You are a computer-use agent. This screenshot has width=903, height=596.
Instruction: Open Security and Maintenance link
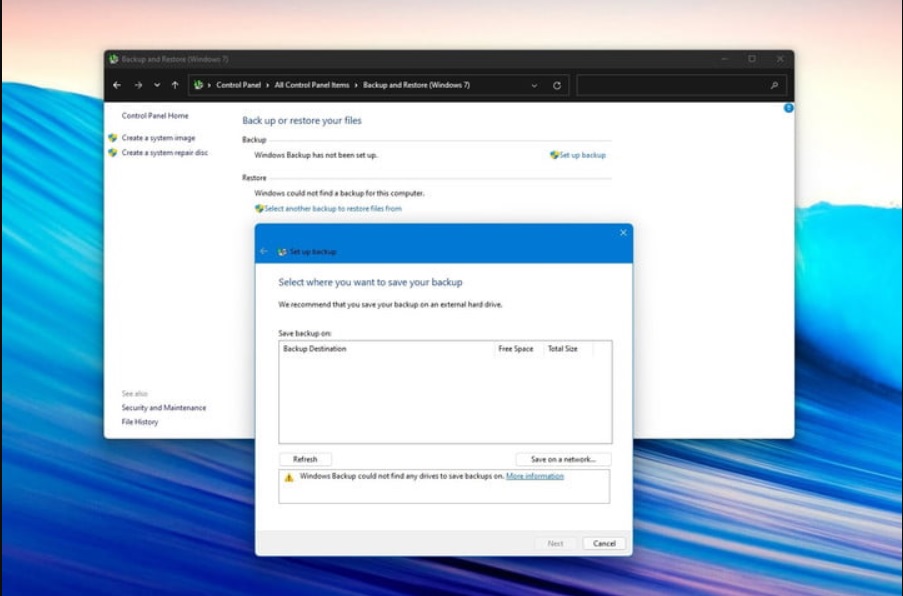(164, 408)
